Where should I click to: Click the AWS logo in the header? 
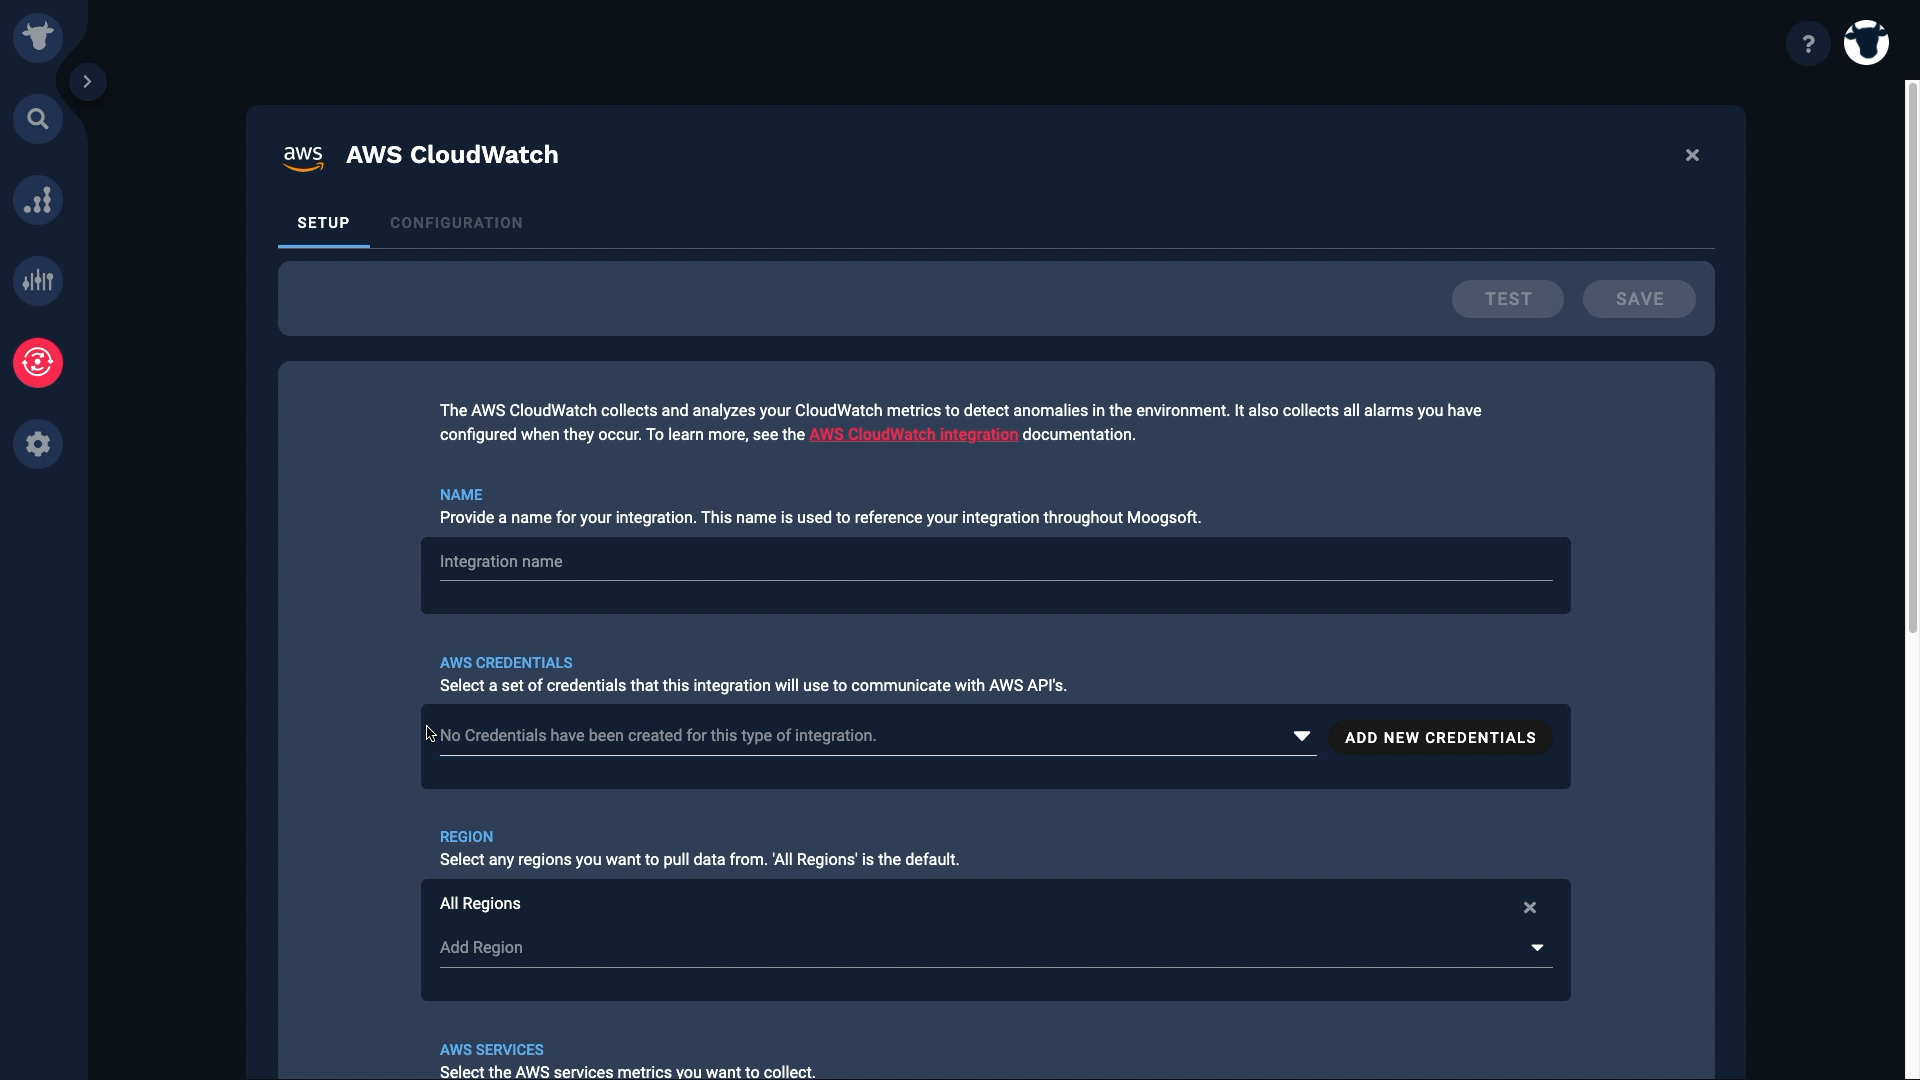(x=303, y=157)
